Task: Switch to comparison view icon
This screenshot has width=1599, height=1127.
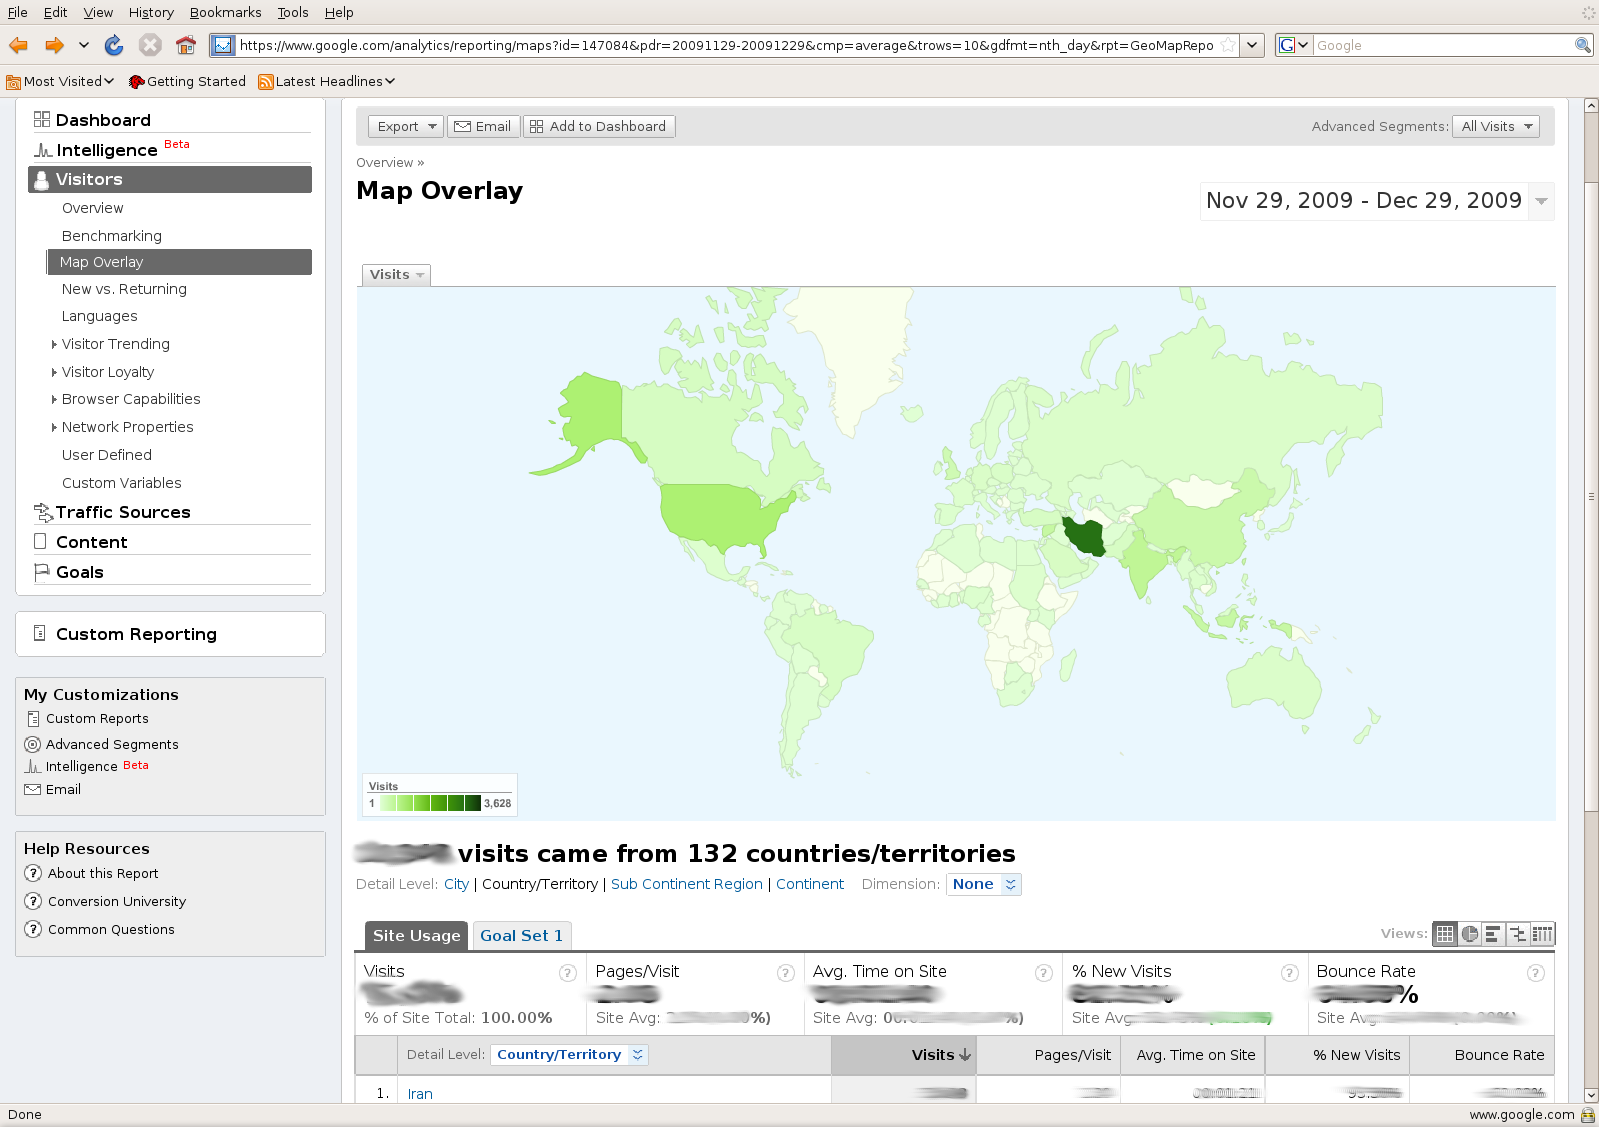Action: pyautogui.click(x=1518, y=934)
